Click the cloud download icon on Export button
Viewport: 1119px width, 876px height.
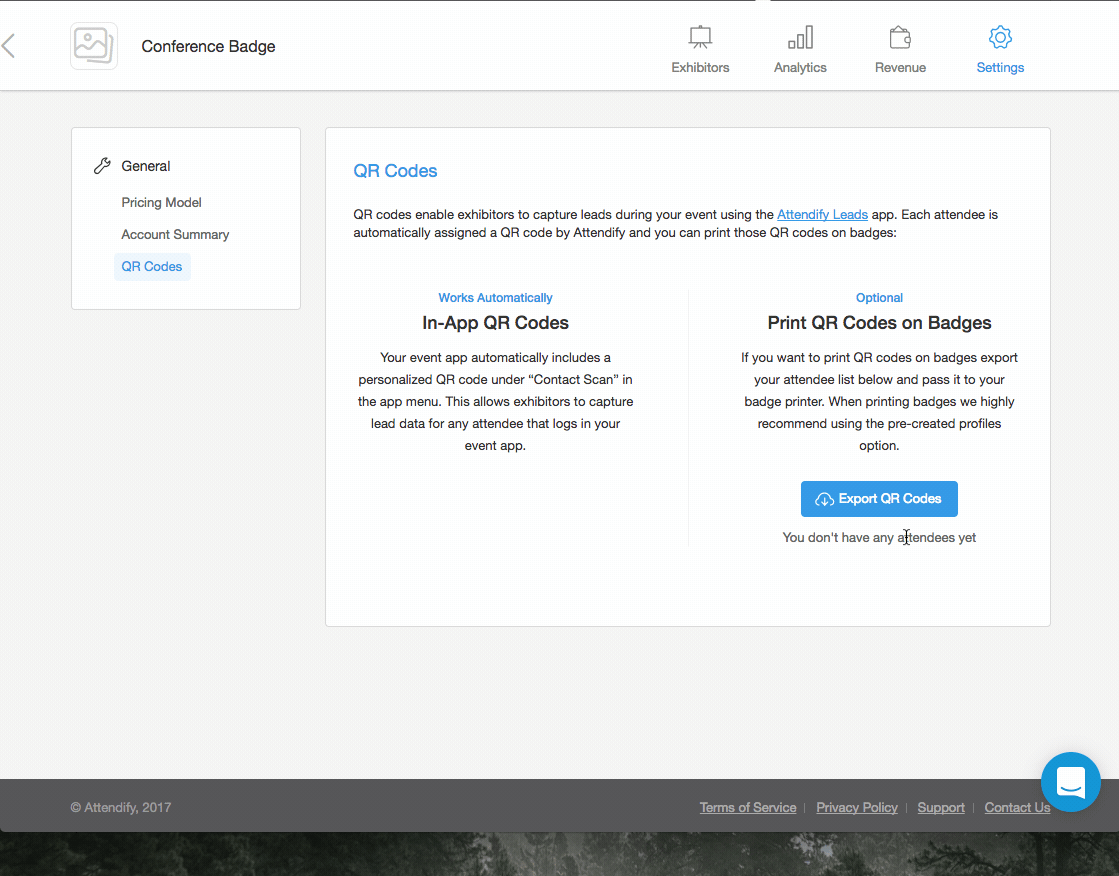tap(824, 499)
